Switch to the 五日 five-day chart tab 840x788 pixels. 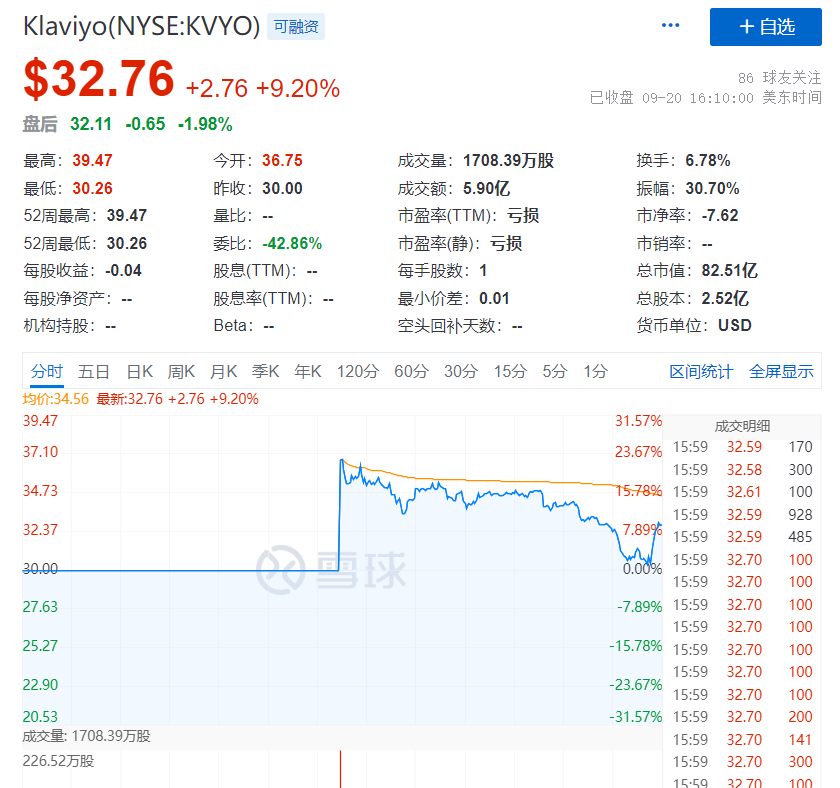[x=95, y=370]
